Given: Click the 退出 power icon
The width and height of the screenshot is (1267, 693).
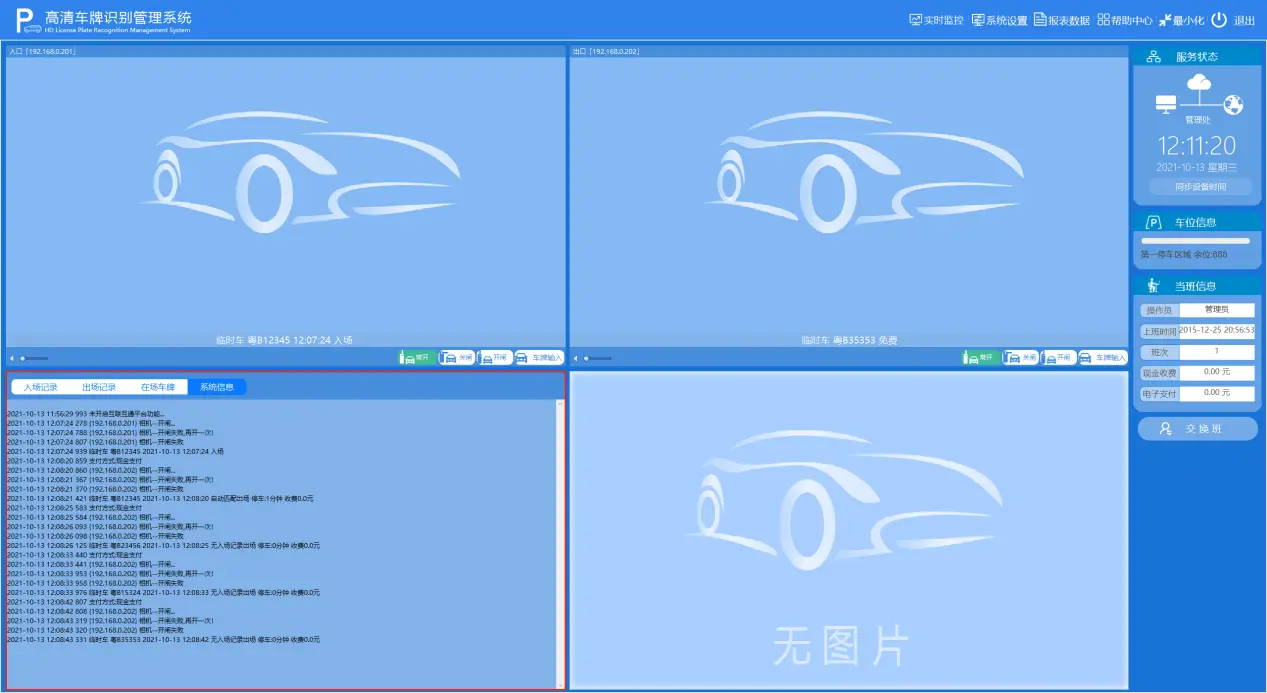Looking at the screenshot, I should click(1219, 20).
